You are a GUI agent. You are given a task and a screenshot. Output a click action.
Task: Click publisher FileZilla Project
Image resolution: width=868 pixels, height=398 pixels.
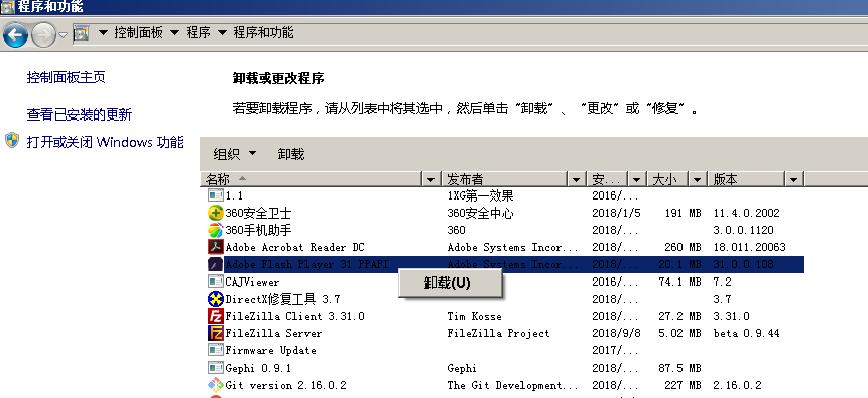click(498, 333)
